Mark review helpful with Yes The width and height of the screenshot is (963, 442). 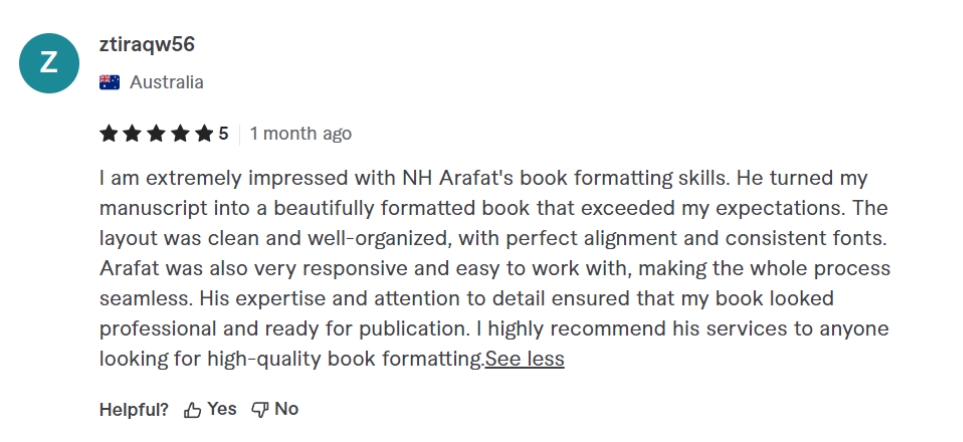click(x=222, y=408)
